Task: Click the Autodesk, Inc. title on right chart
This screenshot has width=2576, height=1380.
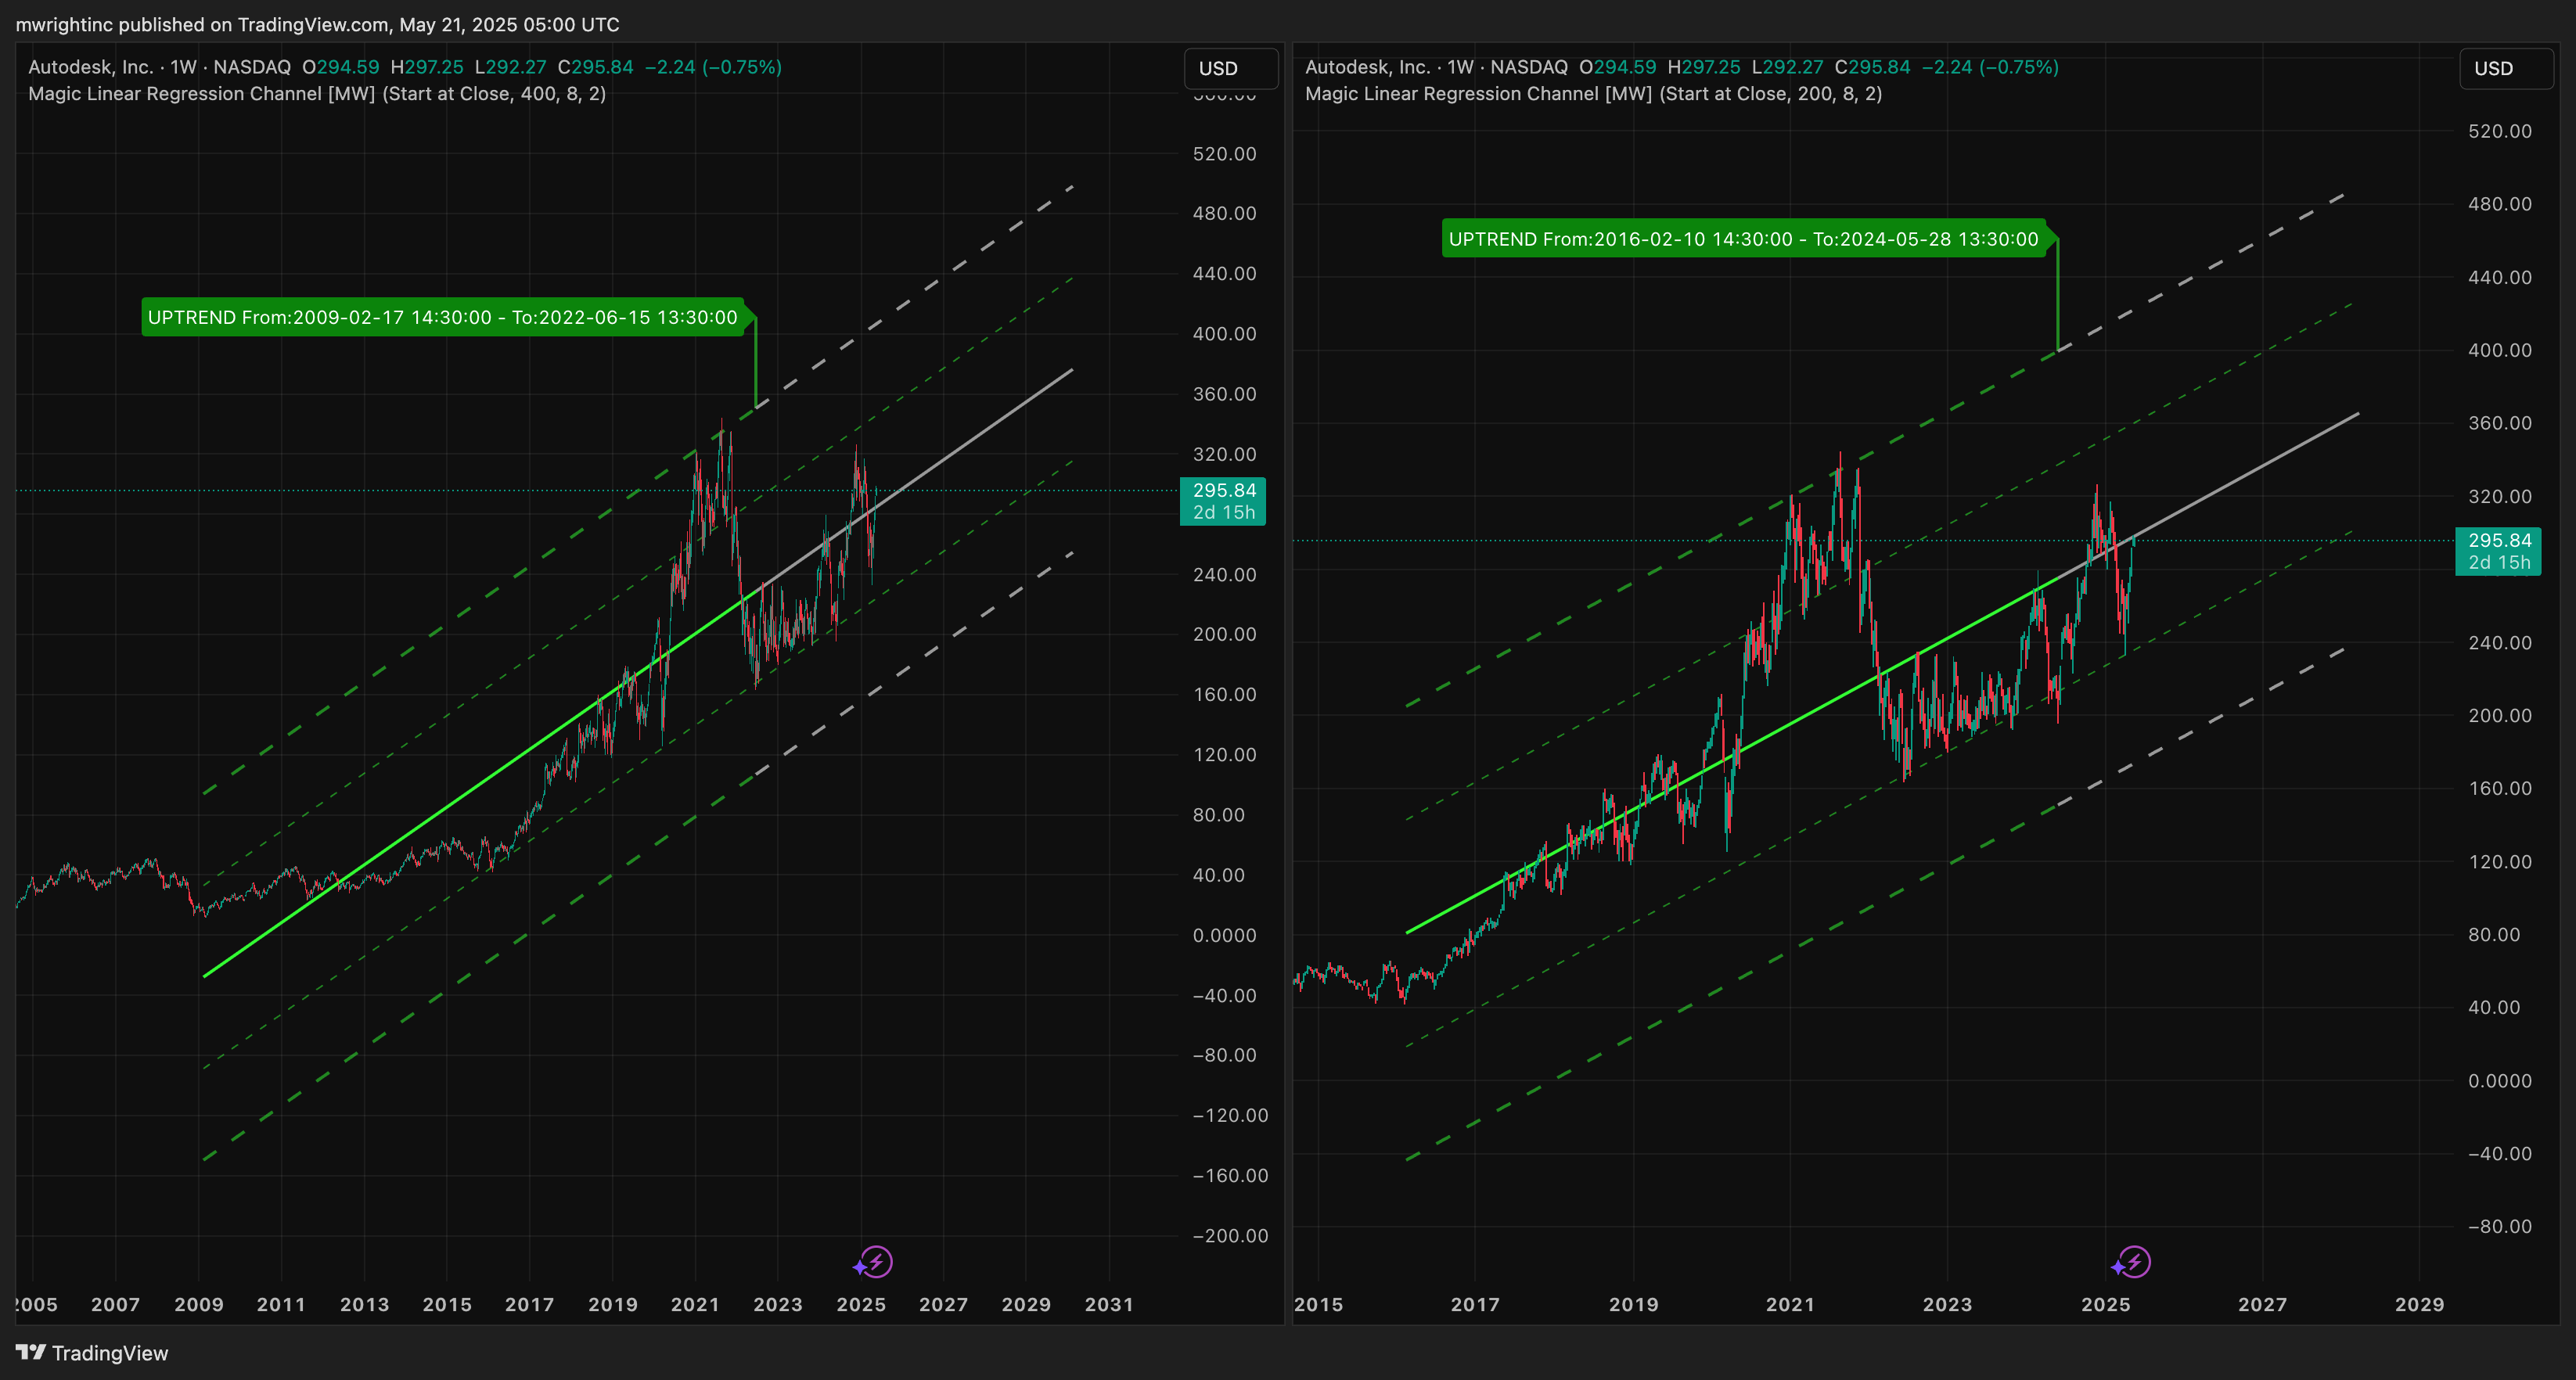Action: pos(1368,67)
